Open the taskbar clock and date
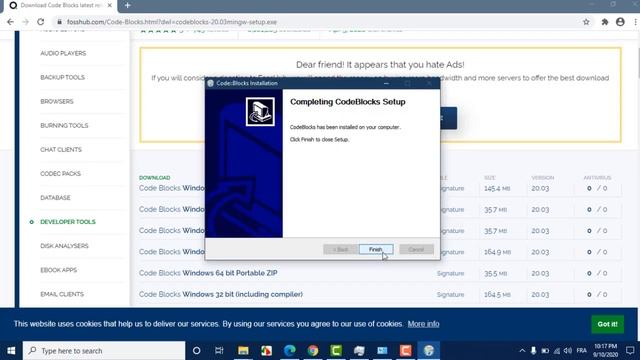Image resolution: width=640 pixels, height=360 pixels. (606, 351)
